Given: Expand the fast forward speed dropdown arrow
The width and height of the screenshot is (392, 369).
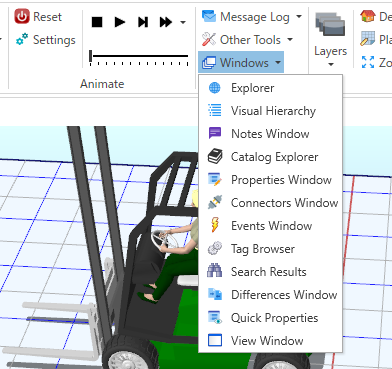Looking at the screenshot, I should pyautogui.click(x=183, y=23).
